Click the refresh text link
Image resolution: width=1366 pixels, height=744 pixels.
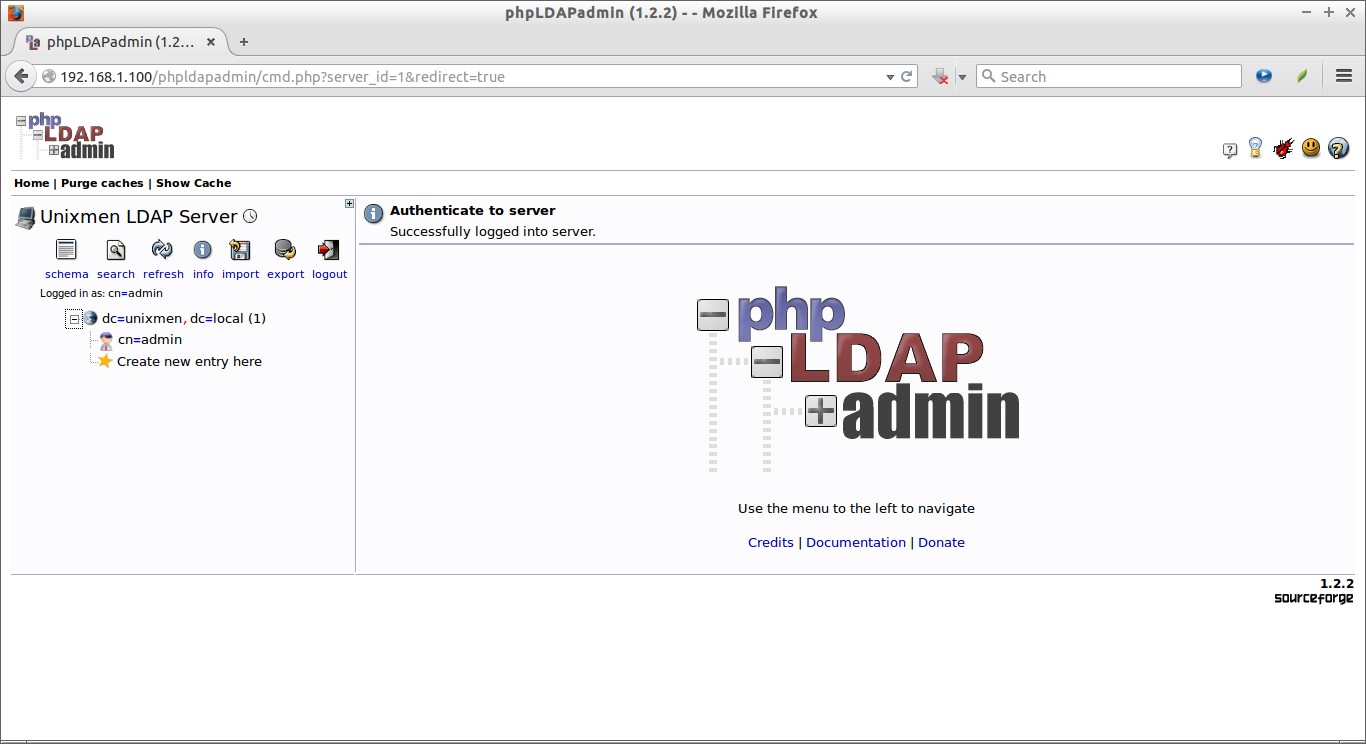pyautogui.click(x=163, y=274)
